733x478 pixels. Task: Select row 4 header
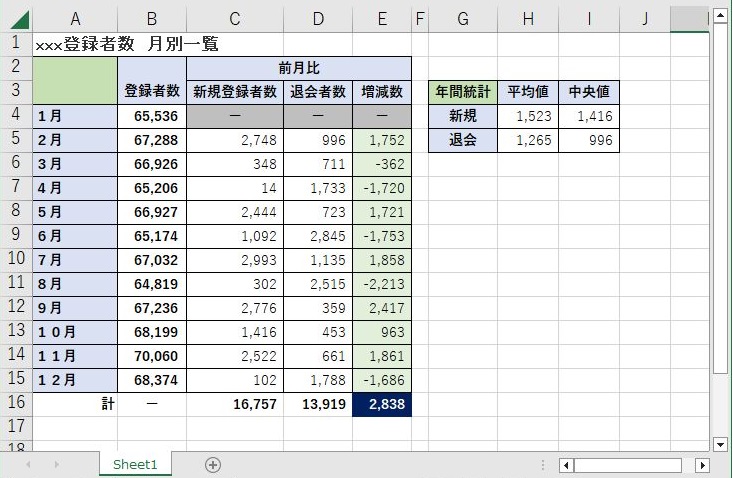pos(16,116)
